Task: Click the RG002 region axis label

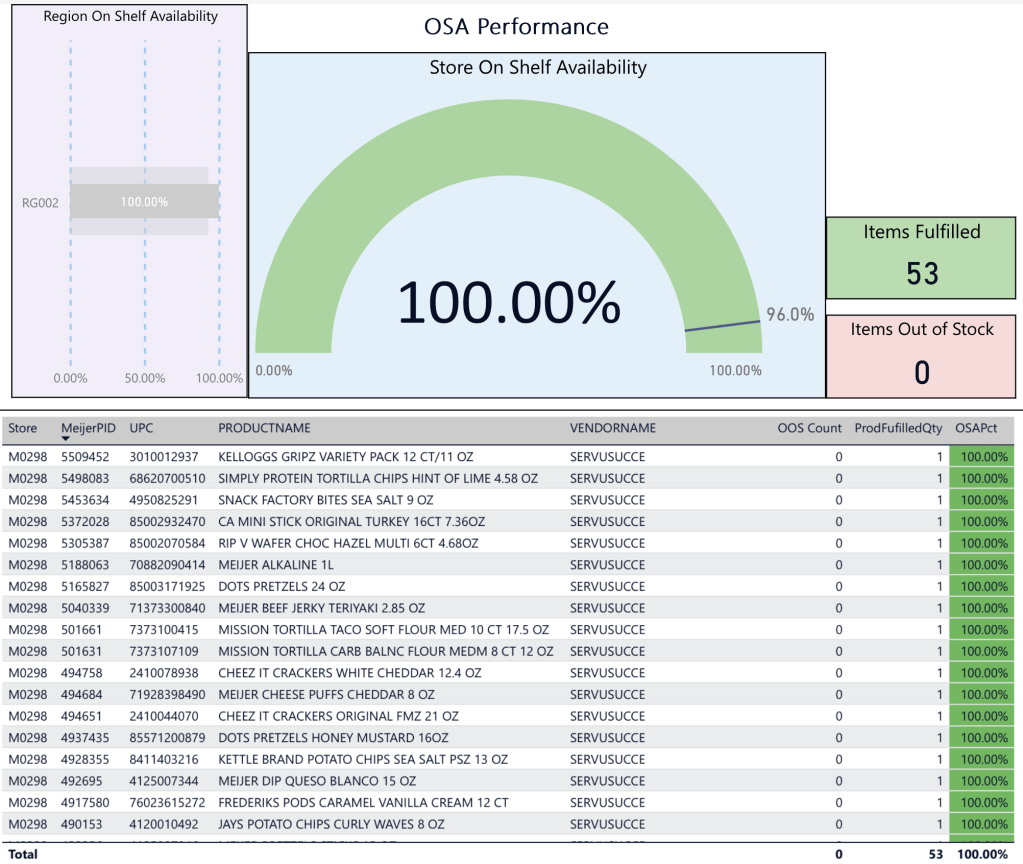Action: click(x=40, y=202)
